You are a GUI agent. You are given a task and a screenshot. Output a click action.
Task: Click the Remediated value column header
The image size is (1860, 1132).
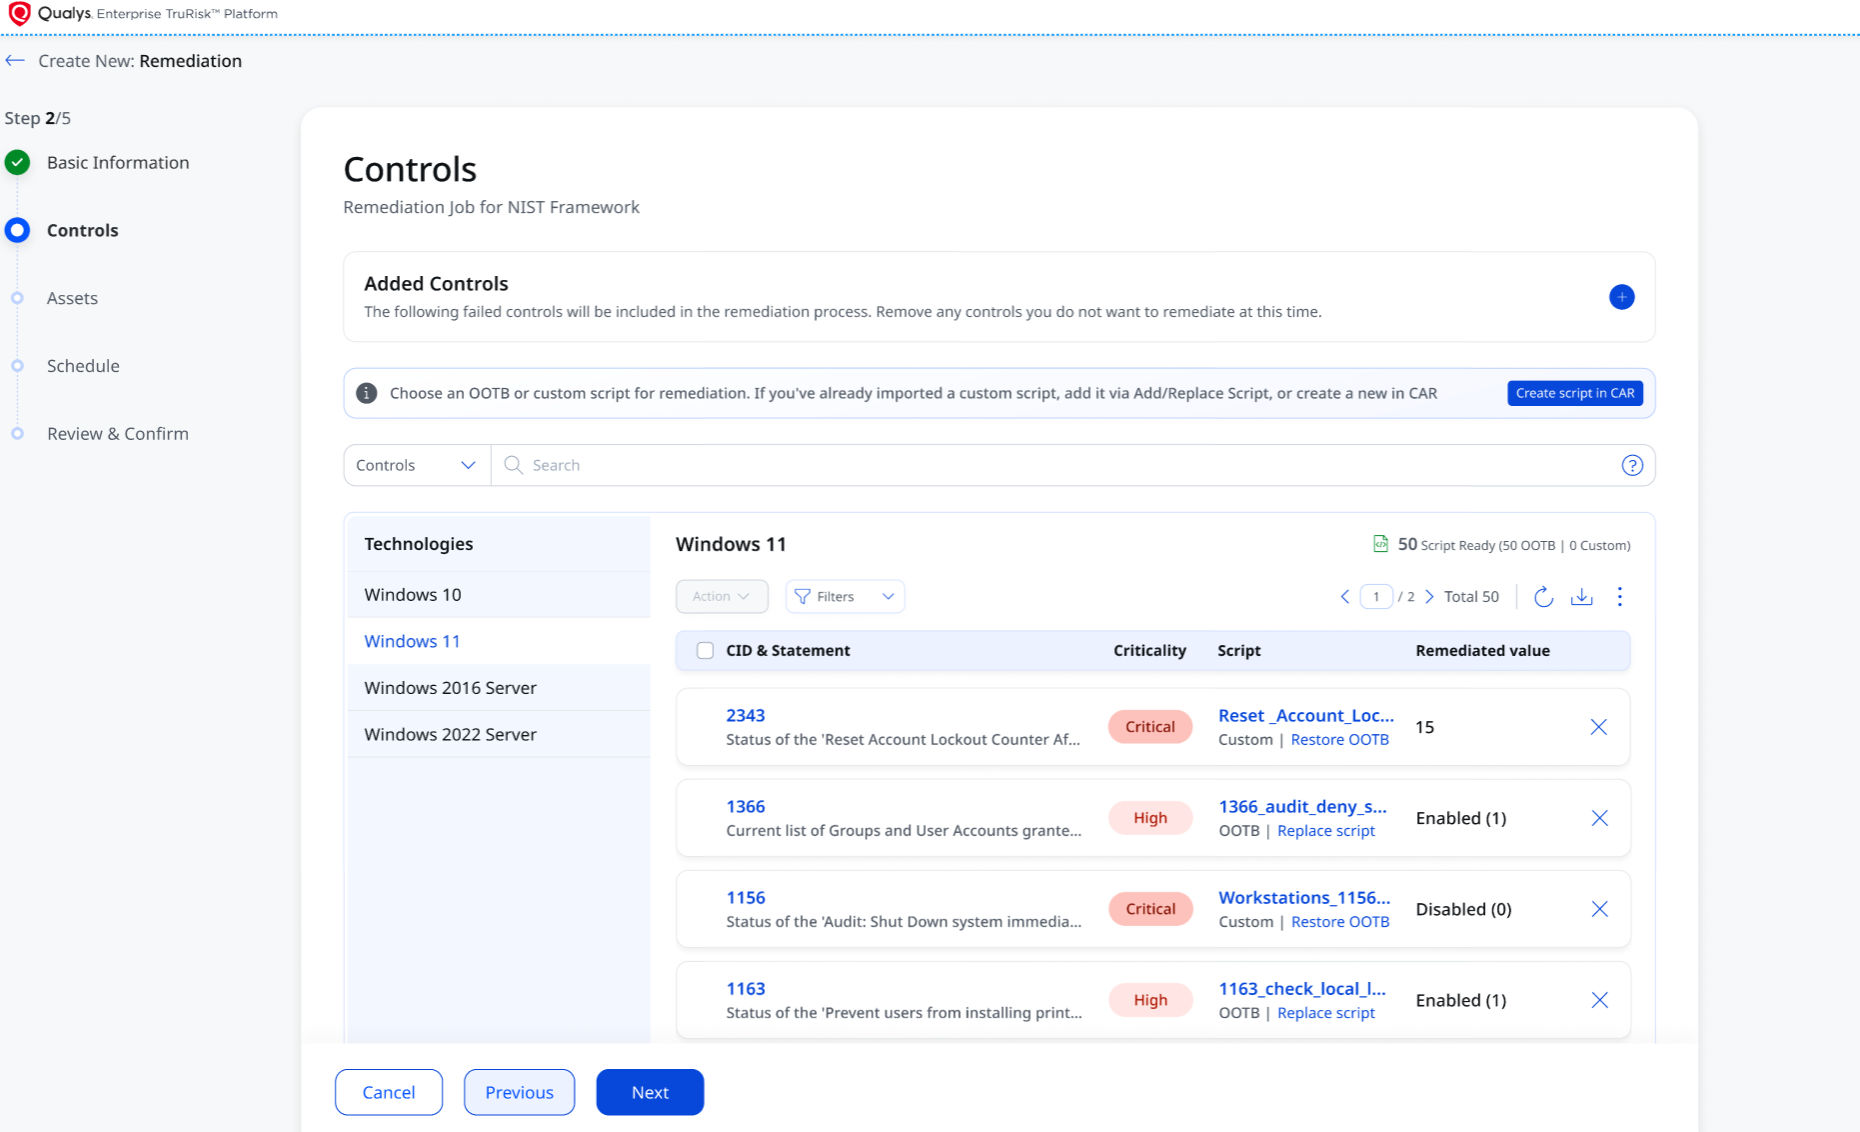pos(1482,651)
